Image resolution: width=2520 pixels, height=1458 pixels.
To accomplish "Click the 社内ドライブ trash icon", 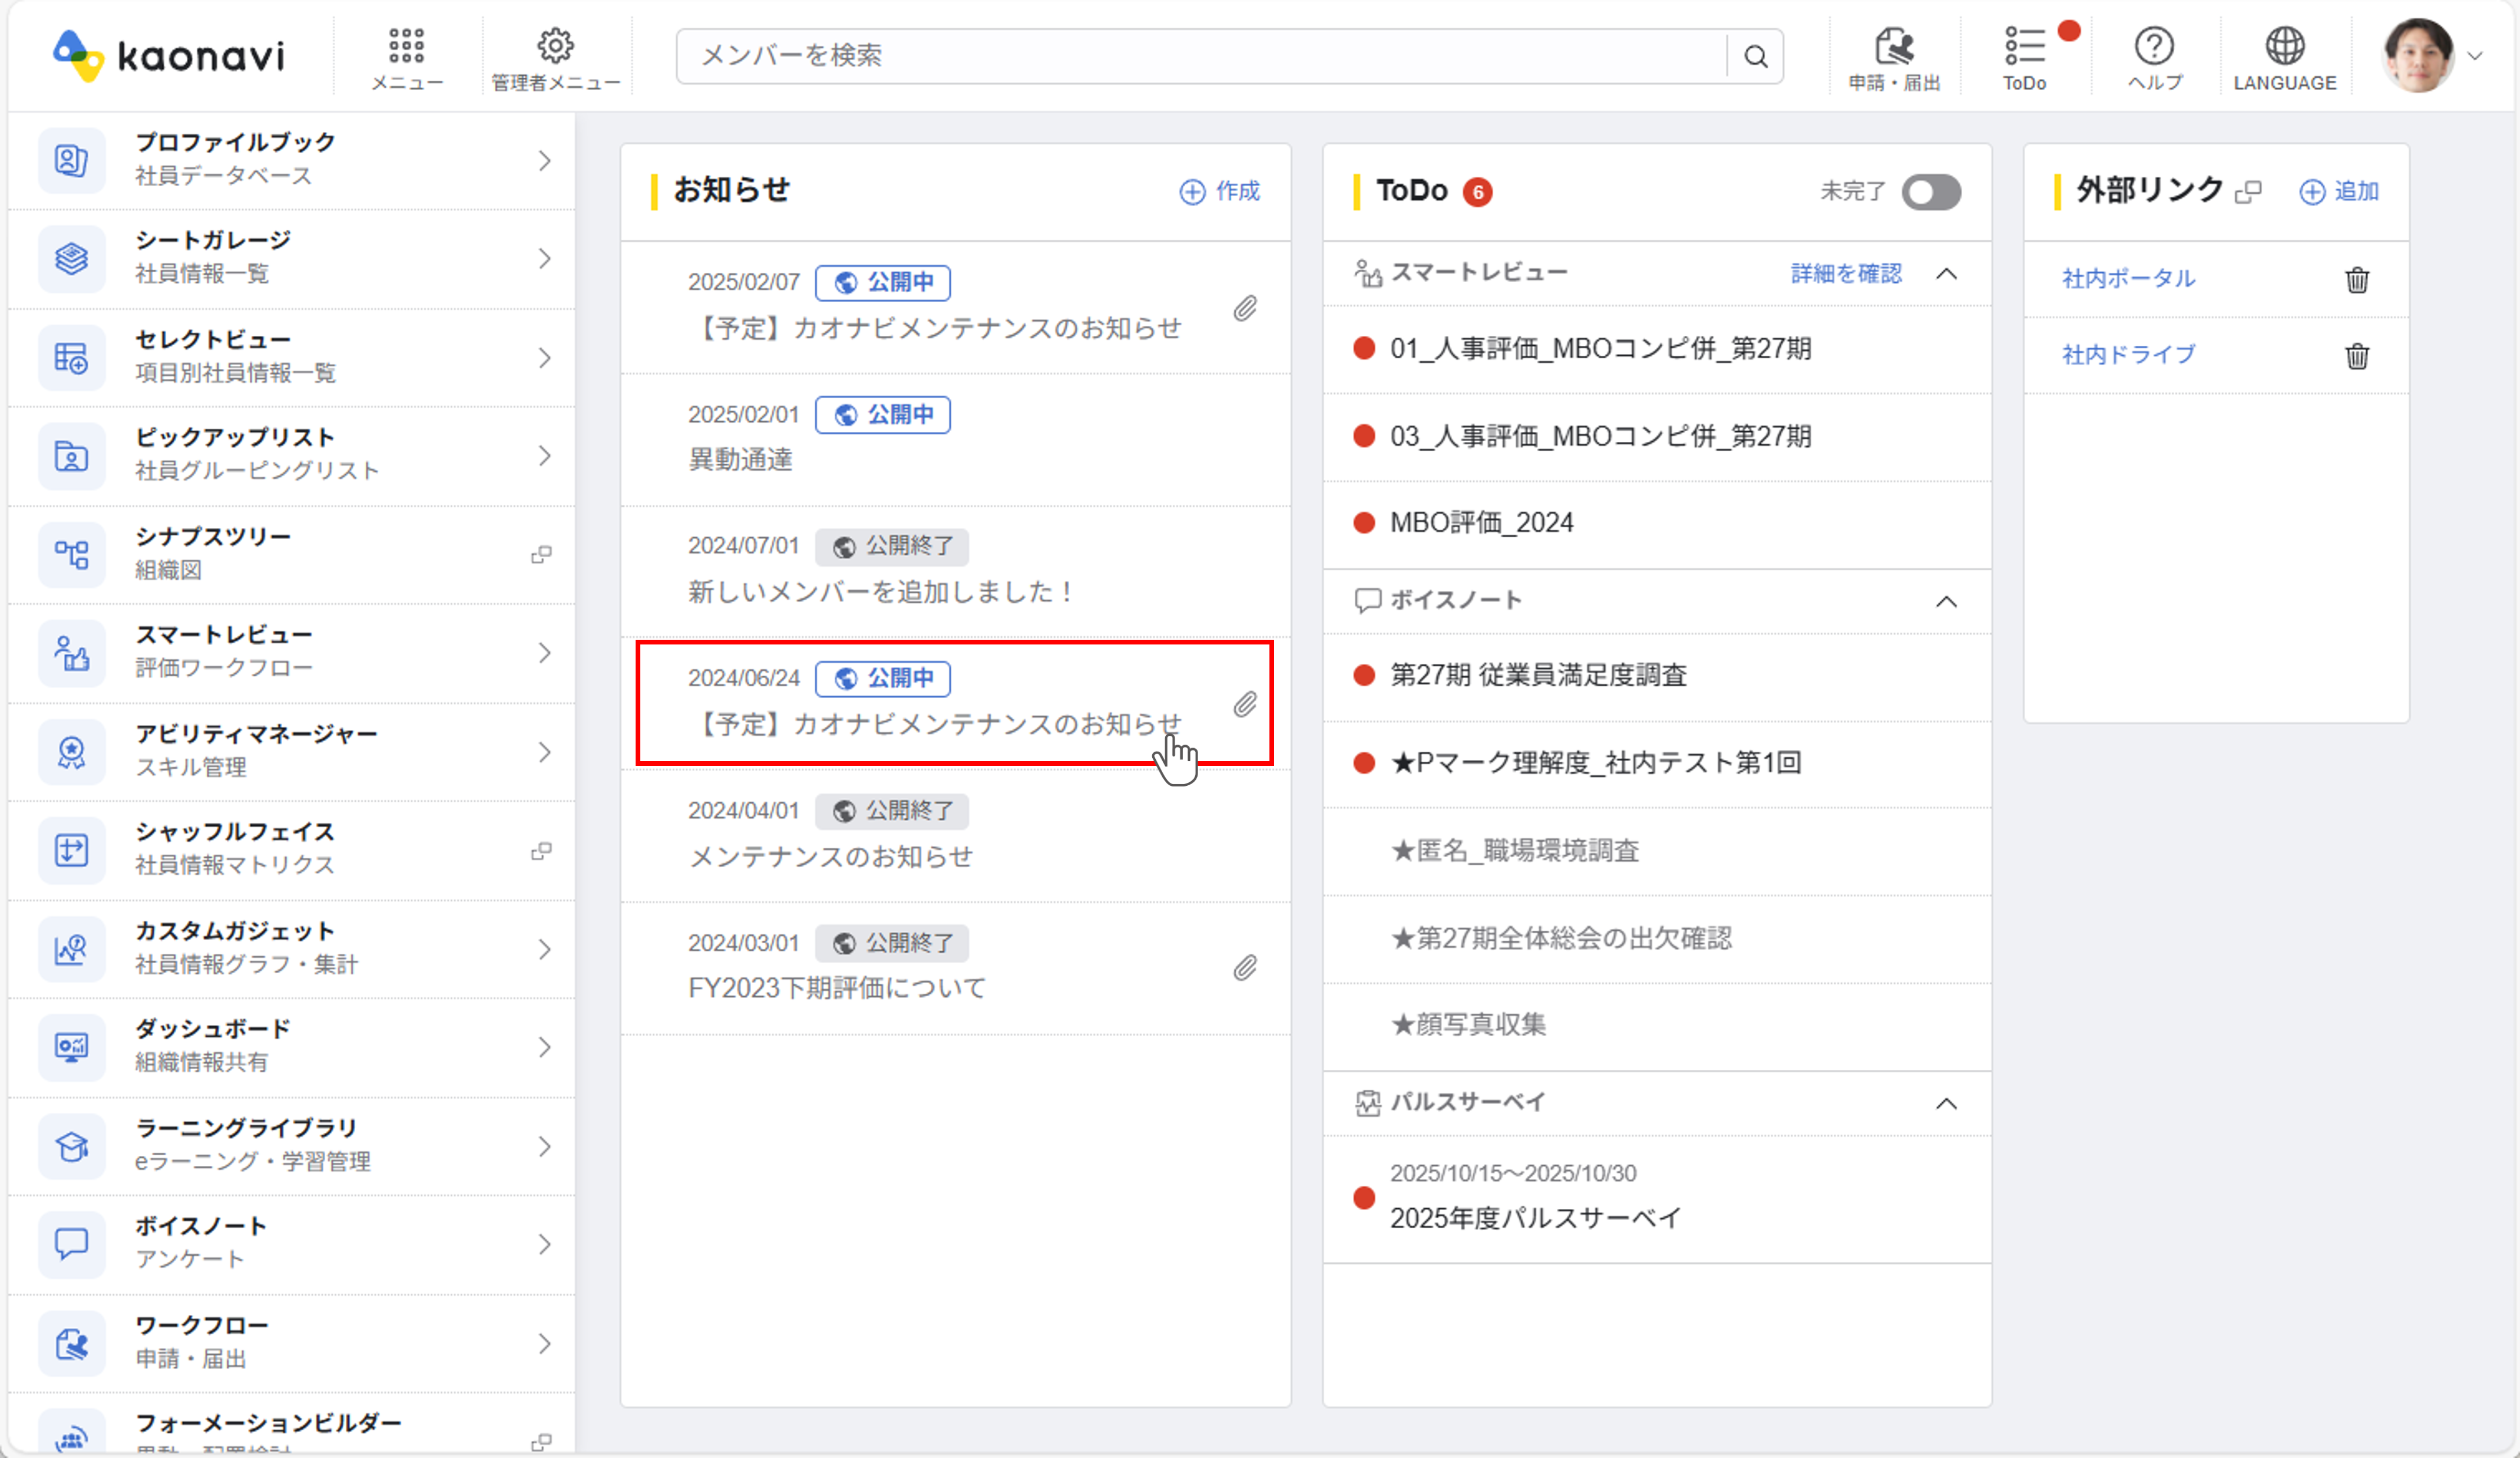I will (x=2357, y=355).
